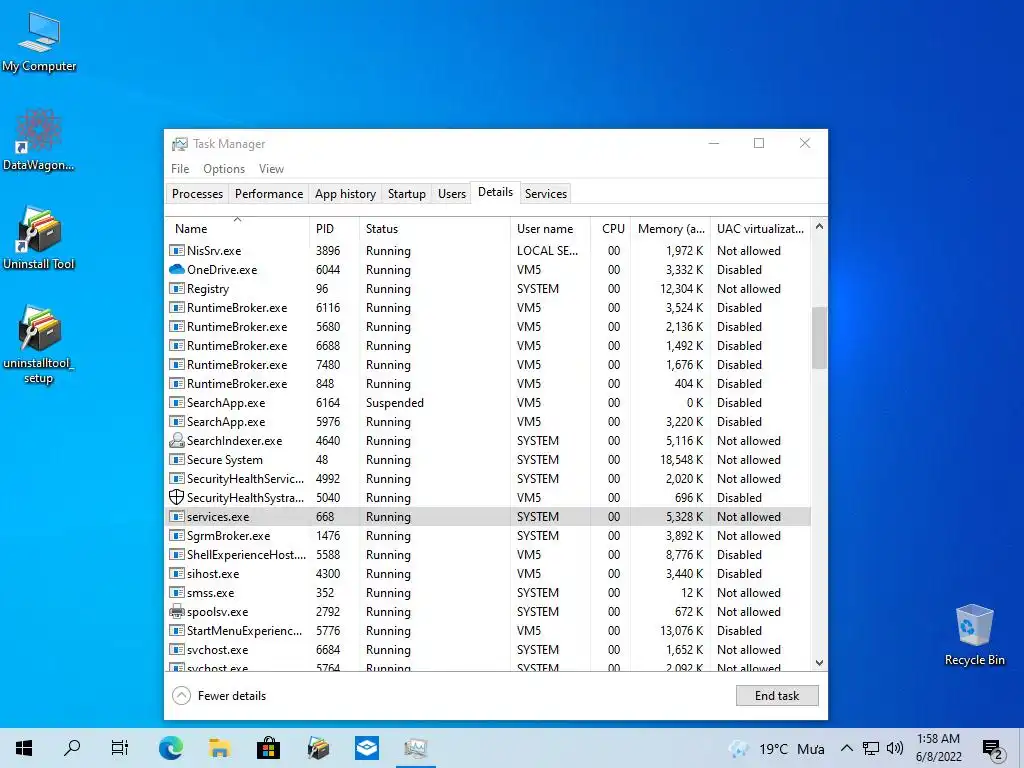Viewport: 1024px width, 768px height.
Task: Click the spoolsv.exe printer icon
Action: click(176, 612)
